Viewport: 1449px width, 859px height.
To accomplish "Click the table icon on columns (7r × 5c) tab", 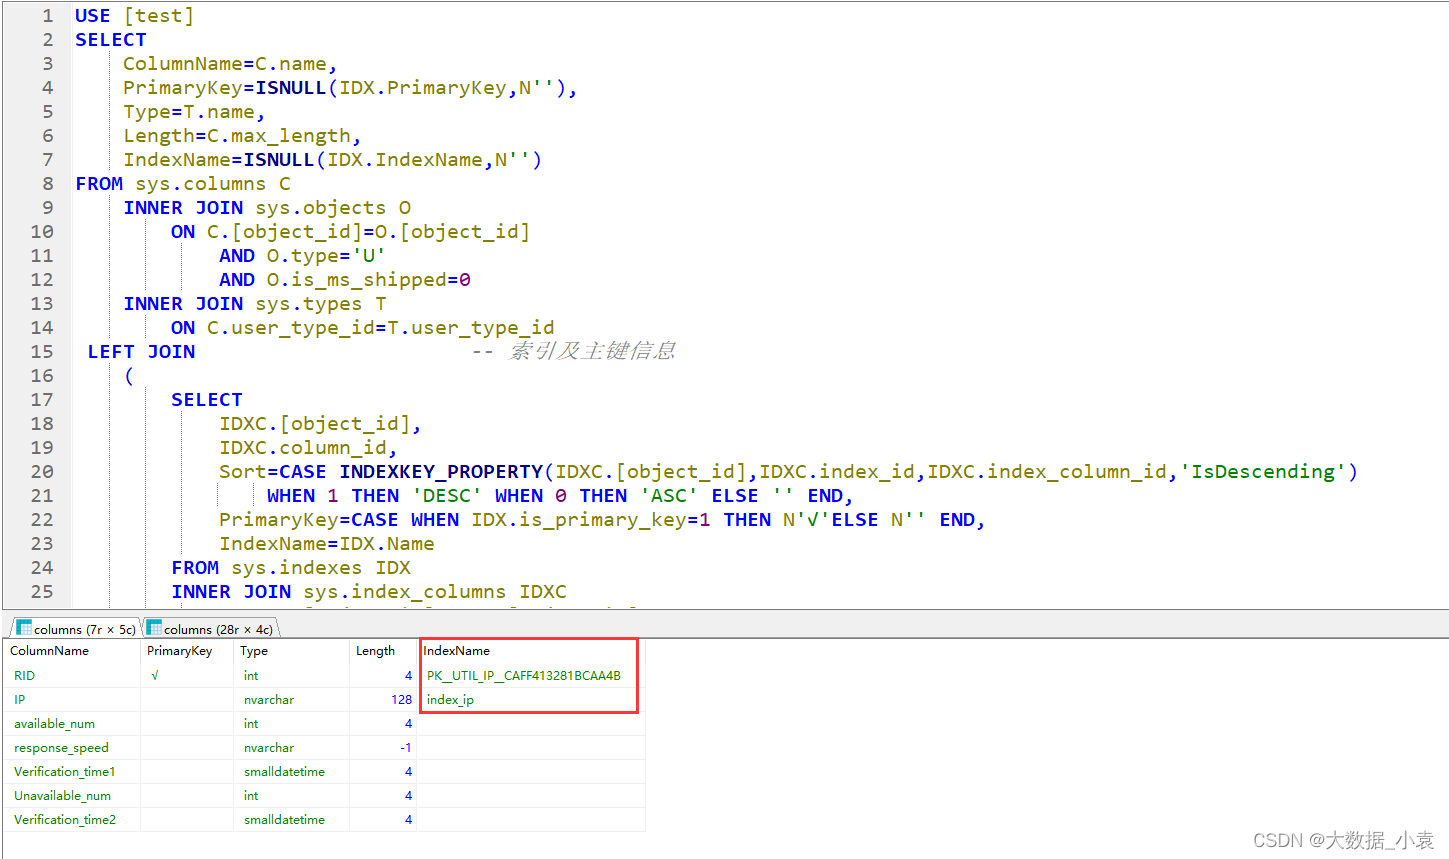I will click(23, 628).
